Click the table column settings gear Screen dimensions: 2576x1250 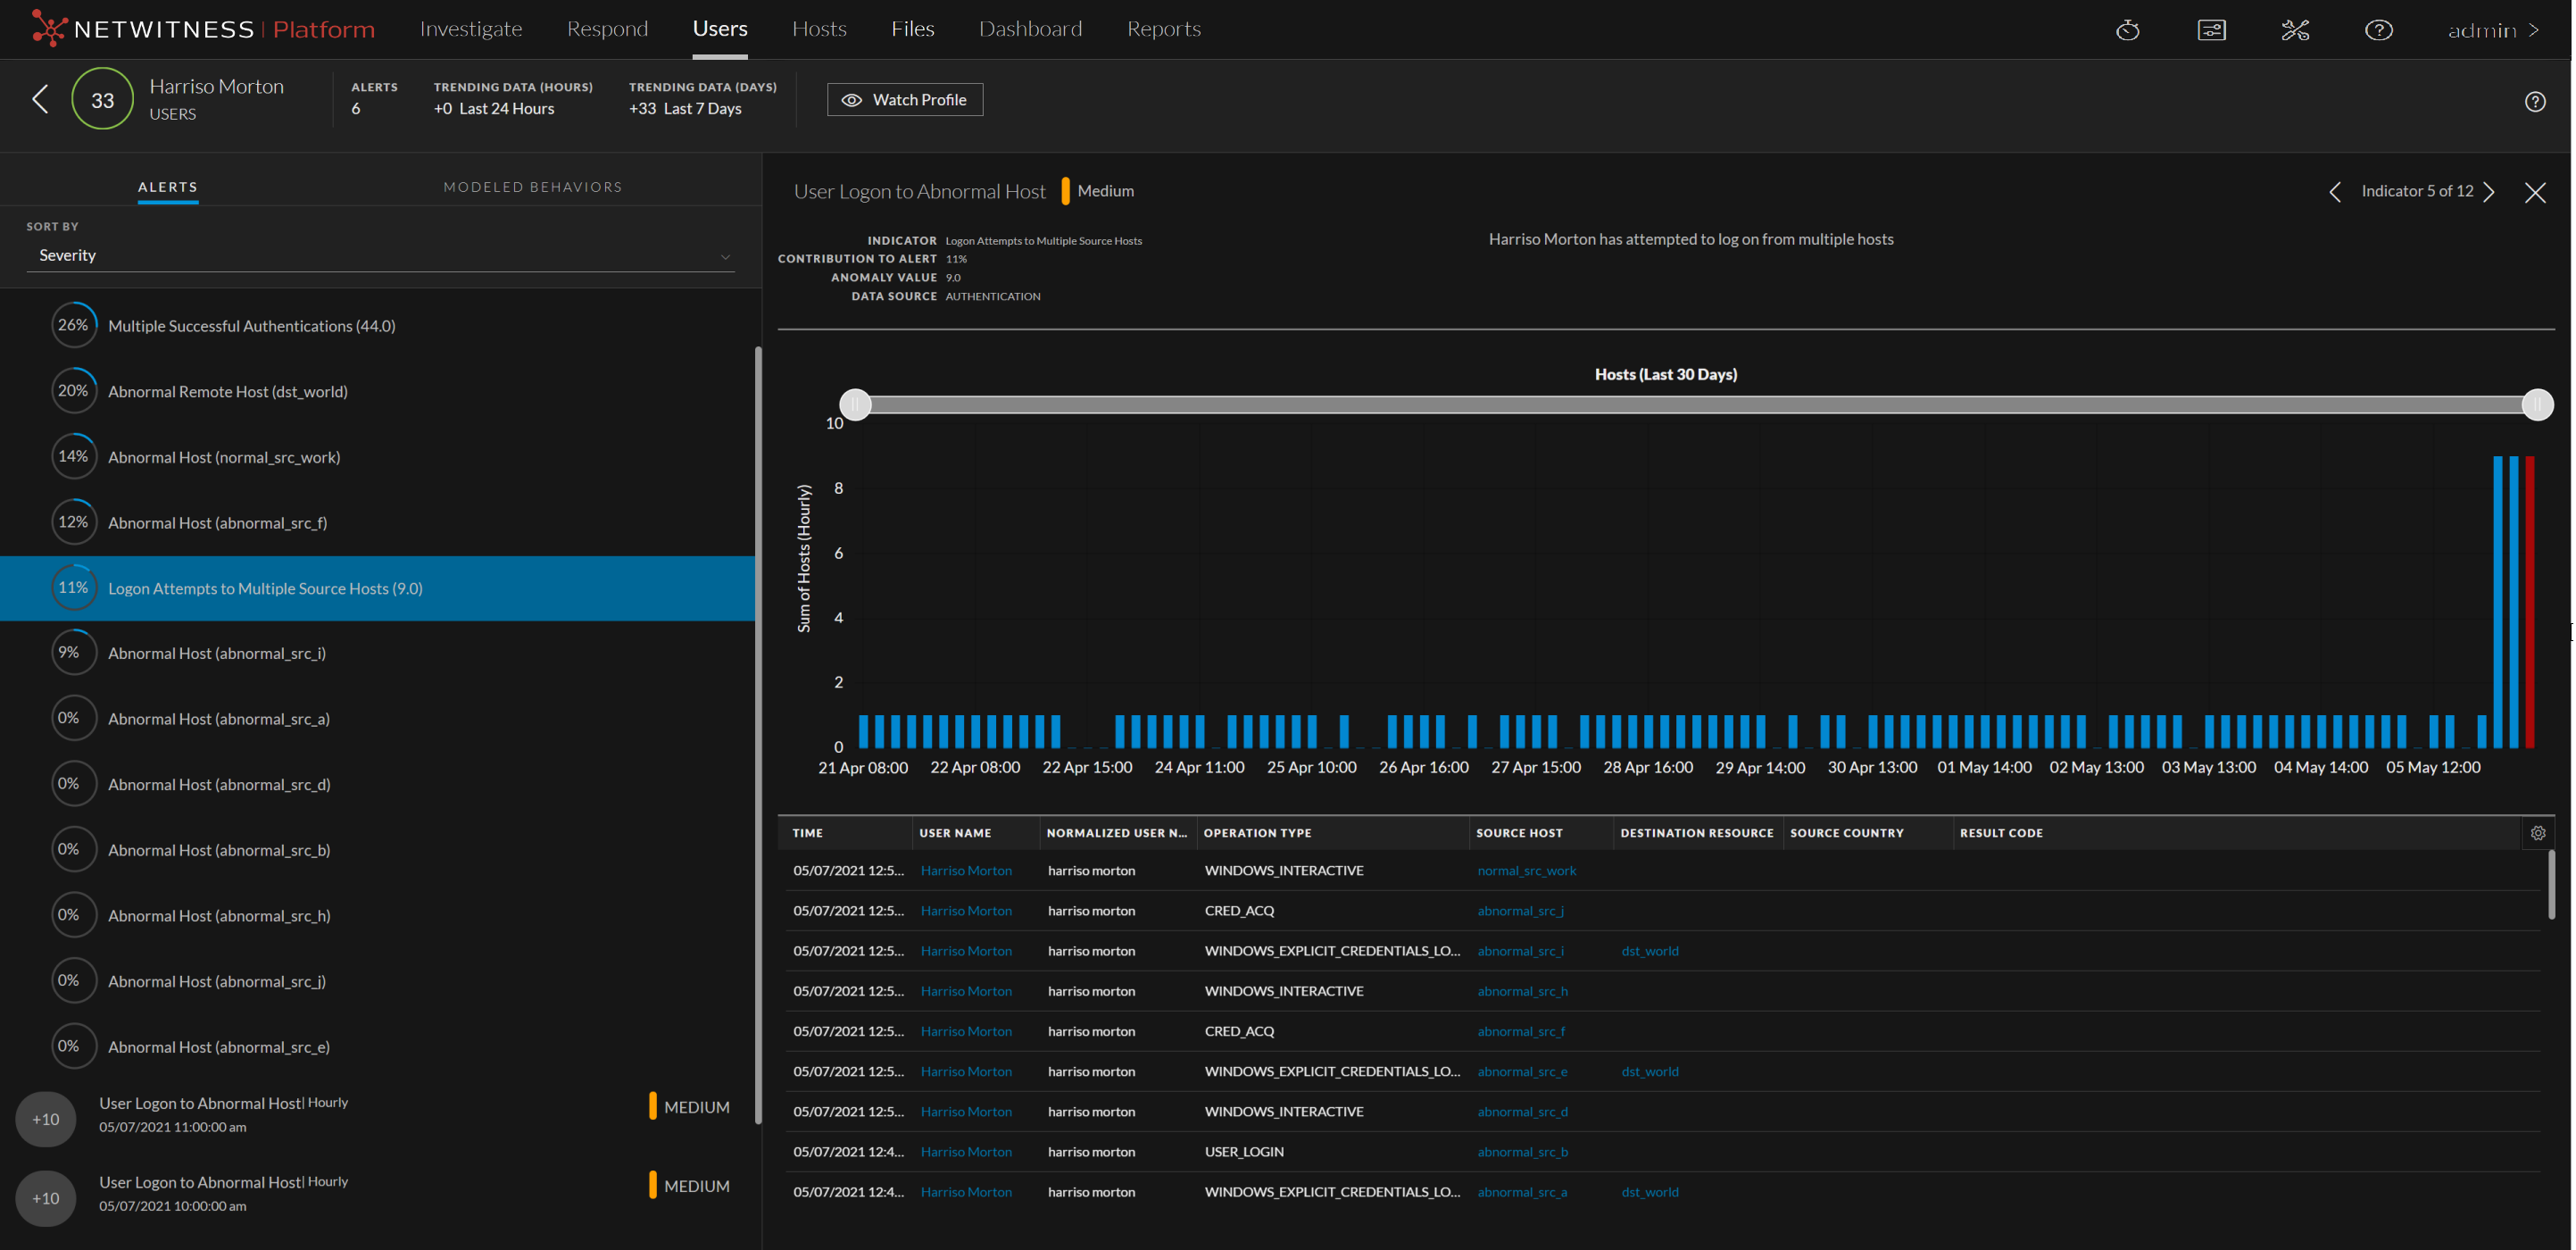(2537, 833)
